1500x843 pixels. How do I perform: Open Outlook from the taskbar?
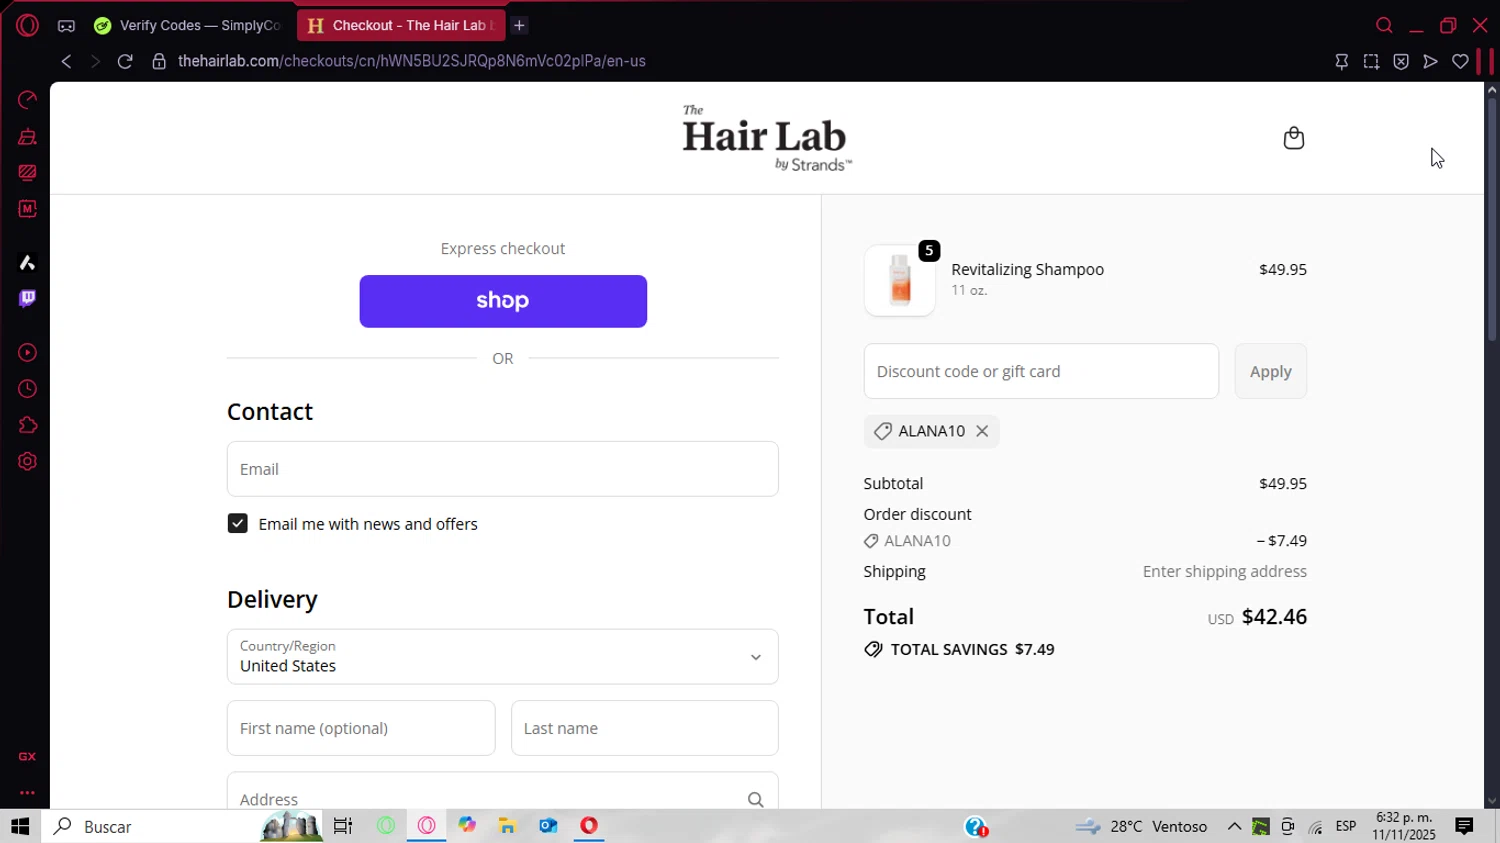[x=548, y=826]
